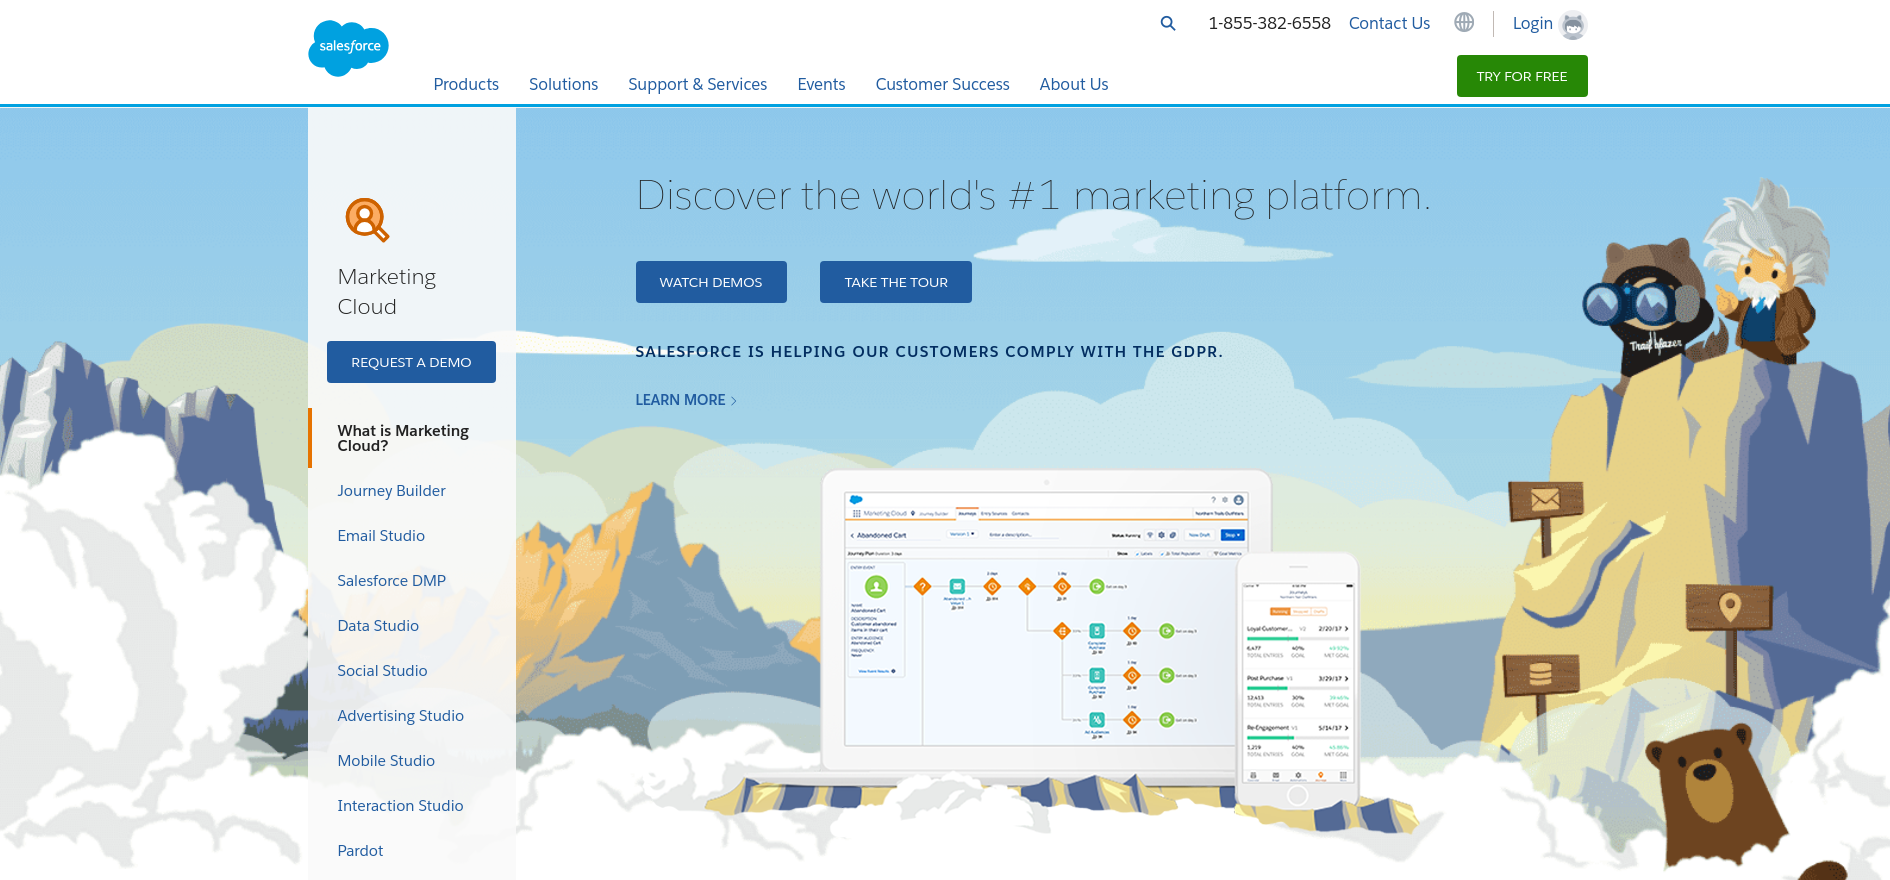The width and height of the screenshot is (1890, 880).
Task: Open the Customer Success menu
Action: click(942, 84)
